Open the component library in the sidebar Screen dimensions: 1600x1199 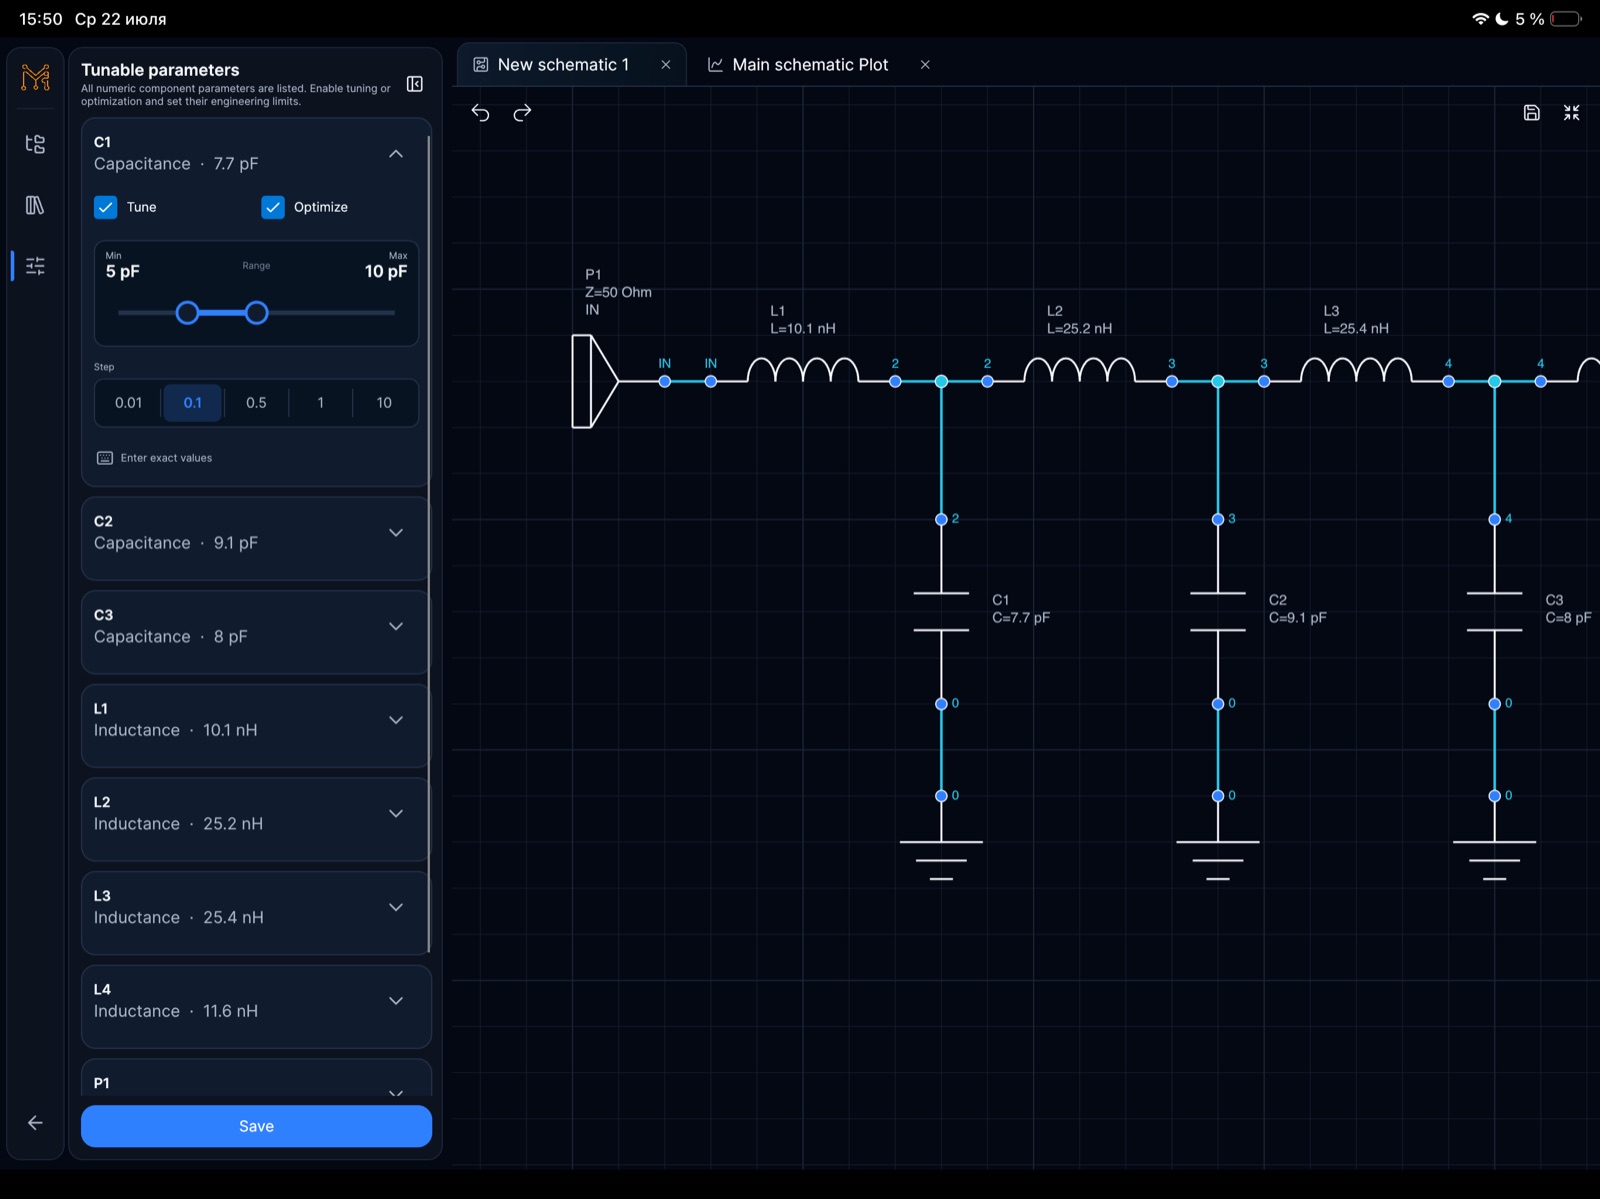(x=35, y=205)
